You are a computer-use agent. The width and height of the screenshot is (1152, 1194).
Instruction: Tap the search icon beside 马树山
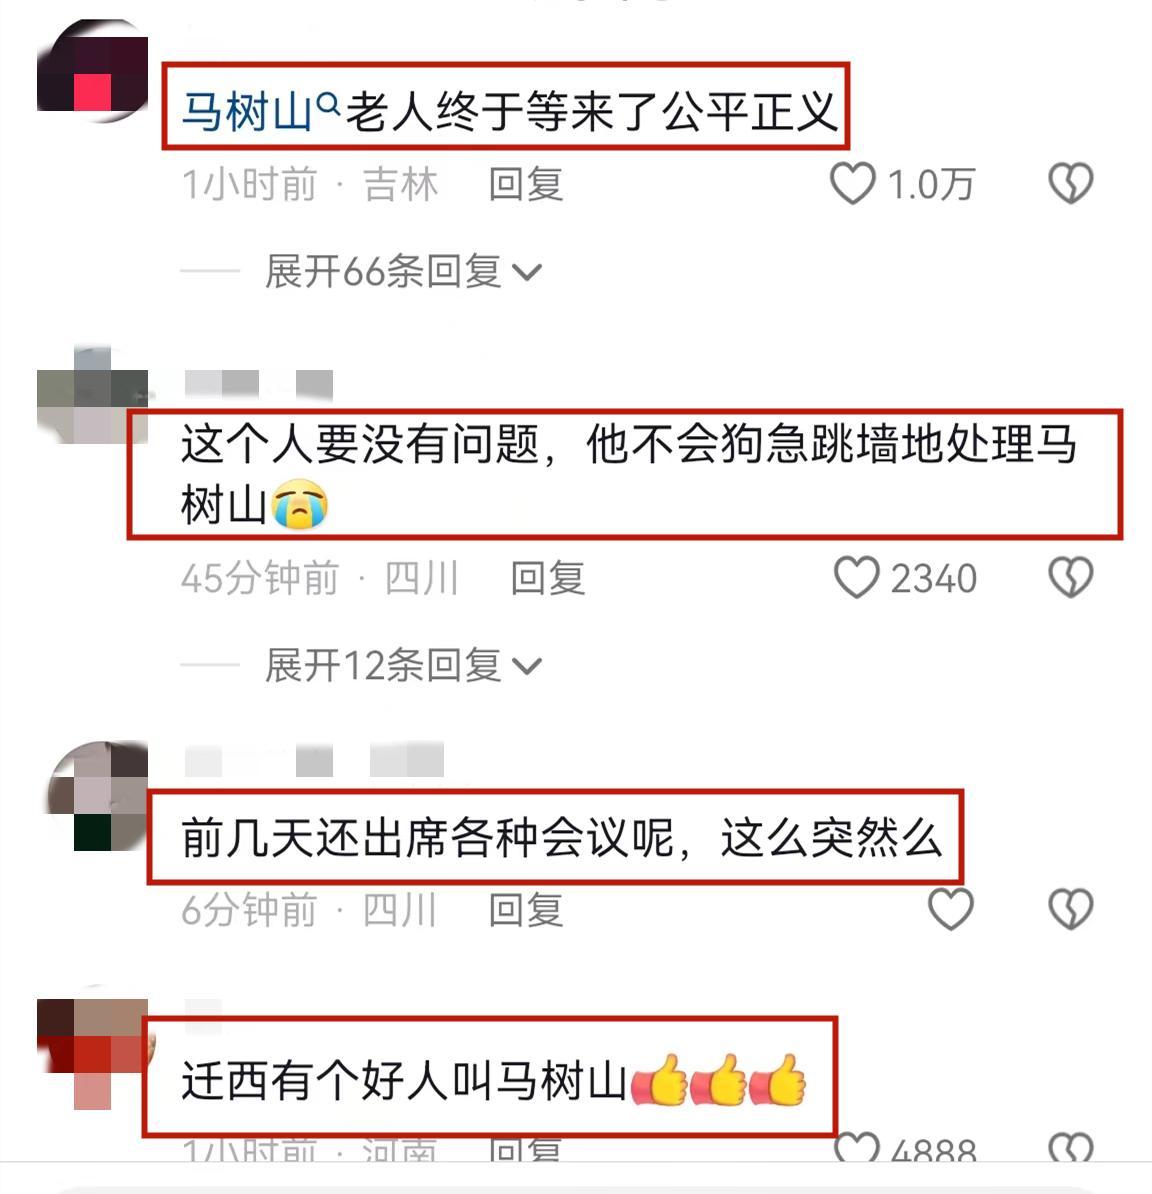327,102
